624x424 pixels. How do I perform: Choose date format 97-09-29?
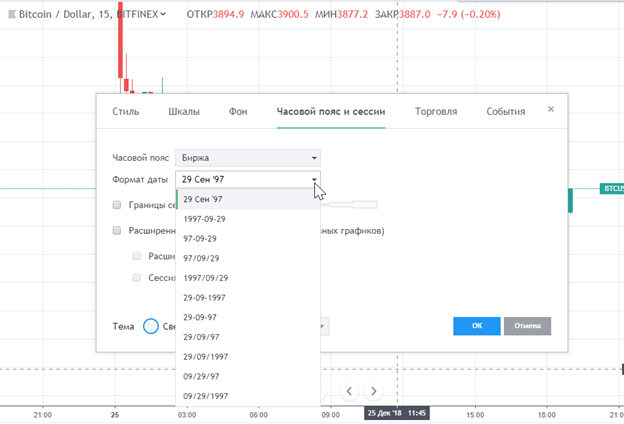[x=248, y=238]
